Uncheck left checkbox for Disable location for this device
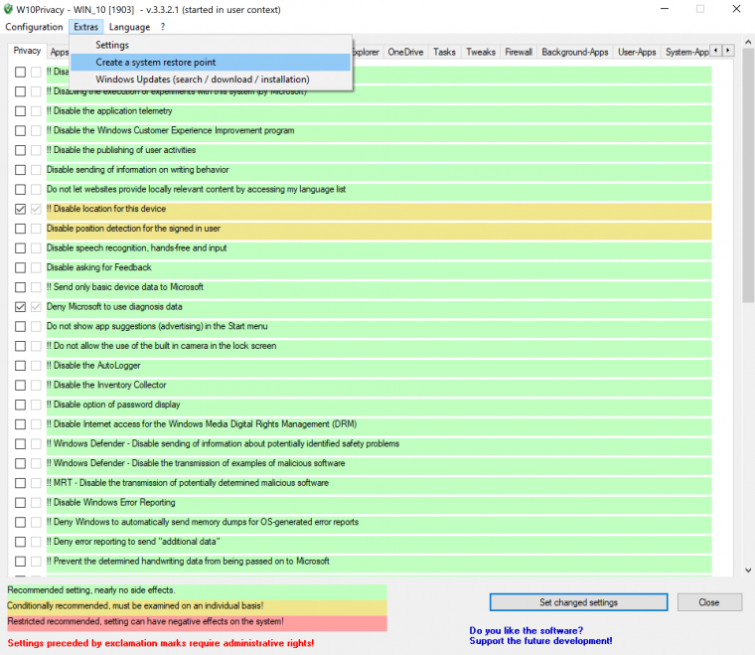 pos(21,209)
